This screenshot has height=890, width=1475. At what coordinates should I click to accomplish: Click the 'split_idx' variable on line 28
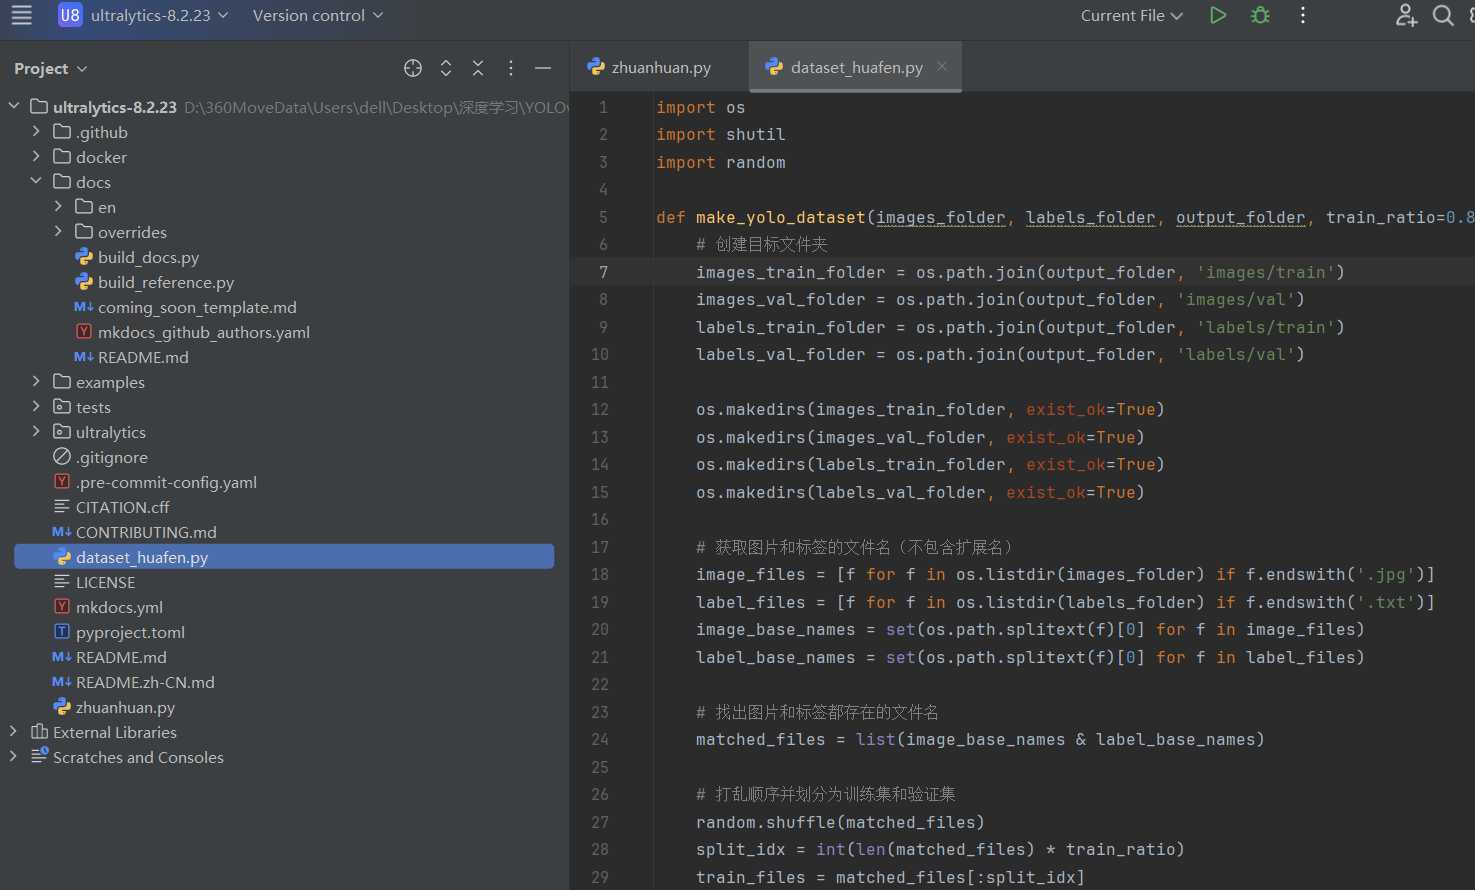point(741,849)
